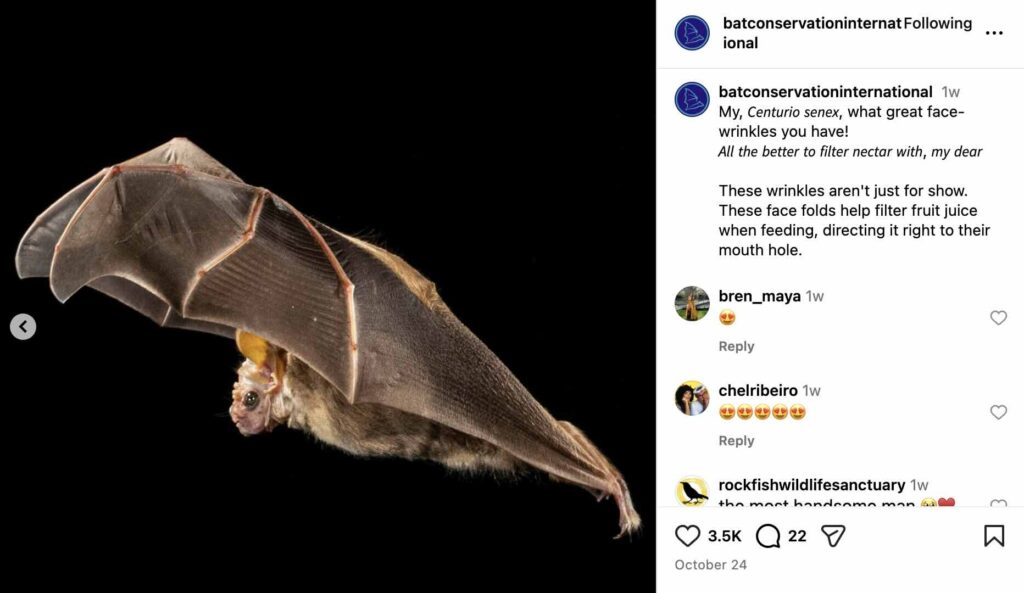The height and width of the screenshot is (593, 1024).
Task: Click chelribeiro's profile picture
Action: 692,399
